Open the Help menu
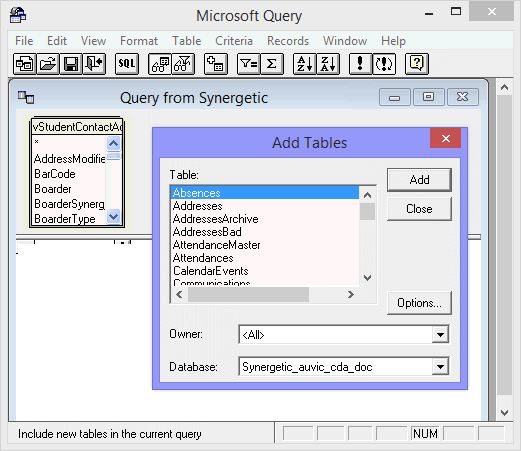 (x=393, y=41)
